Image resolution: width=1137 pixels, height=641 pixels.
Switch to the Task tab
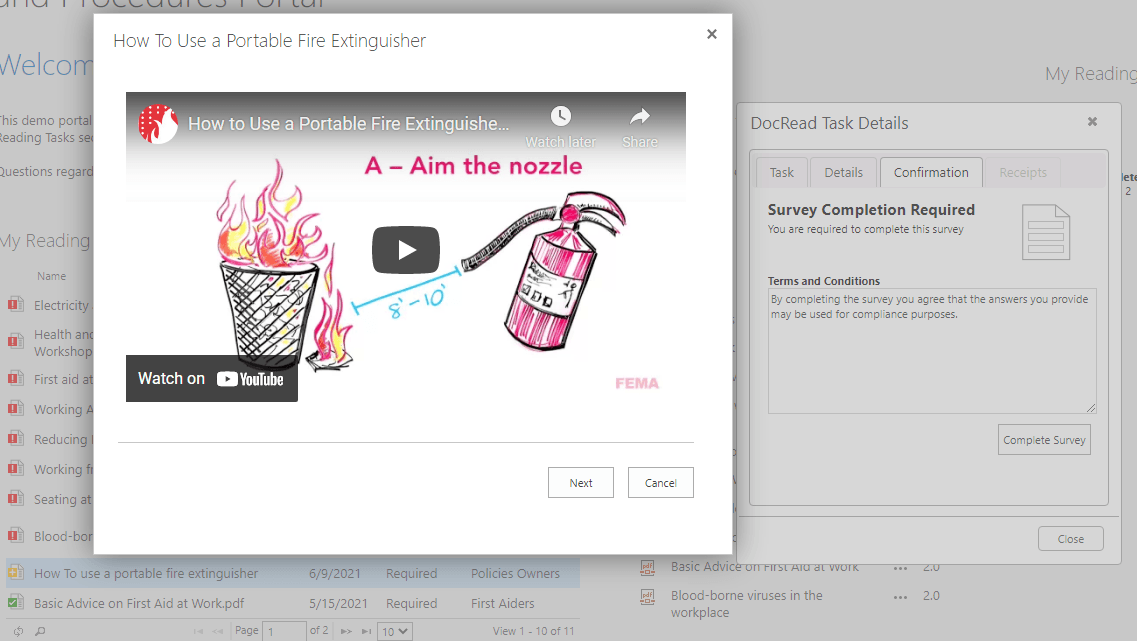(x=781, y=172)
